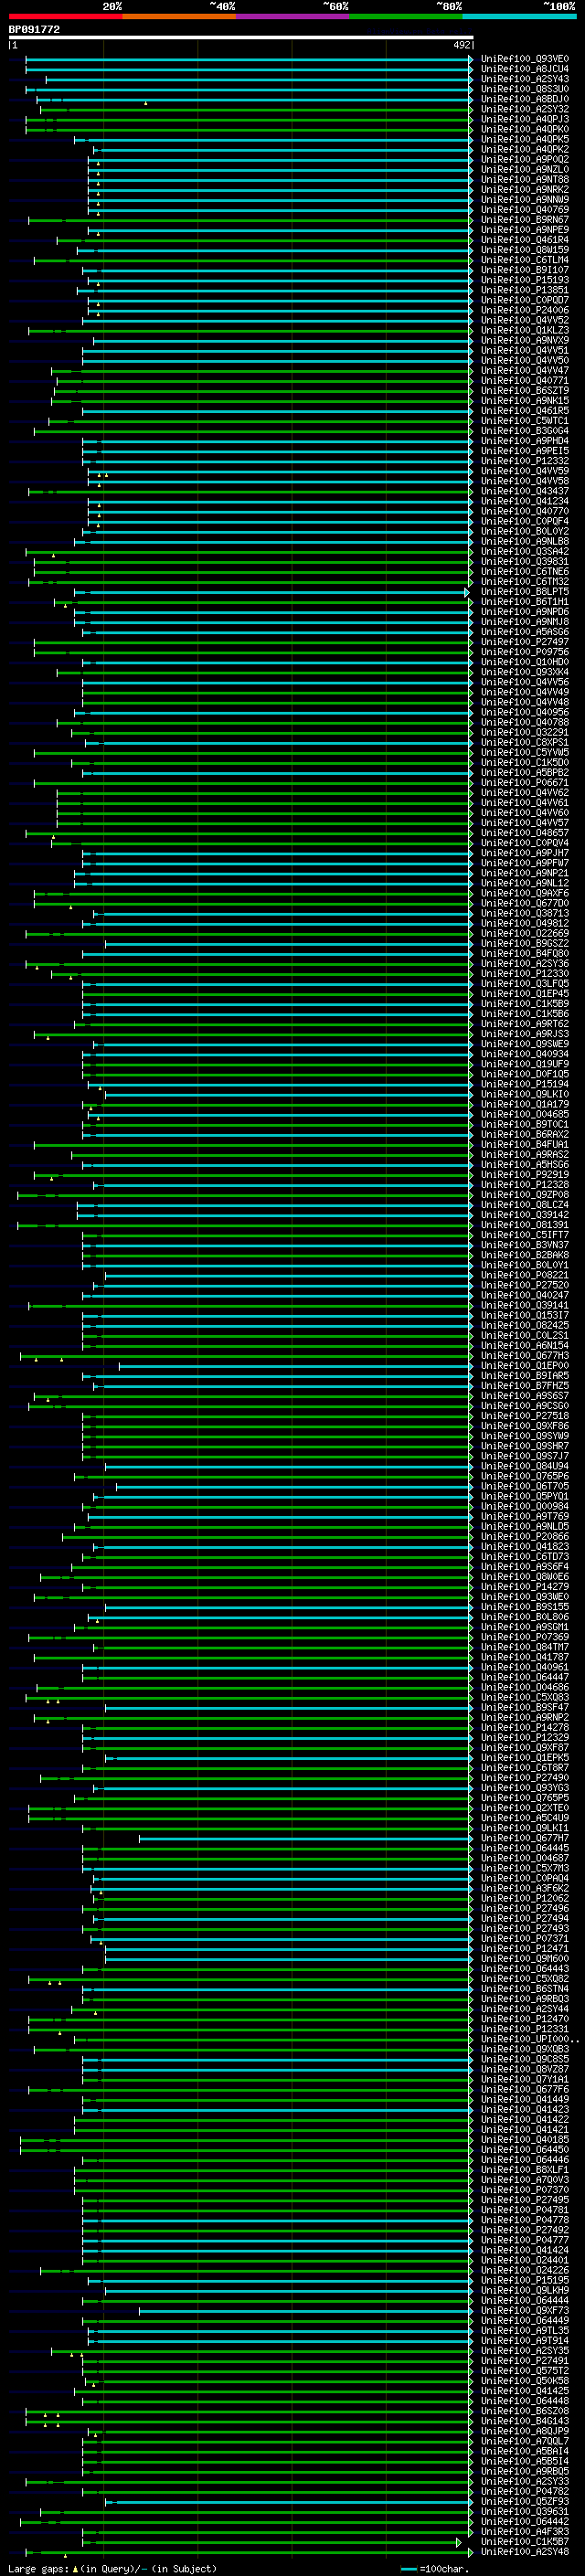Click label UniRef100_A9TL35
Image resolution: width=585 pixels, height=2576 pixels.
pyautogui.click(x=524, y=2330)
